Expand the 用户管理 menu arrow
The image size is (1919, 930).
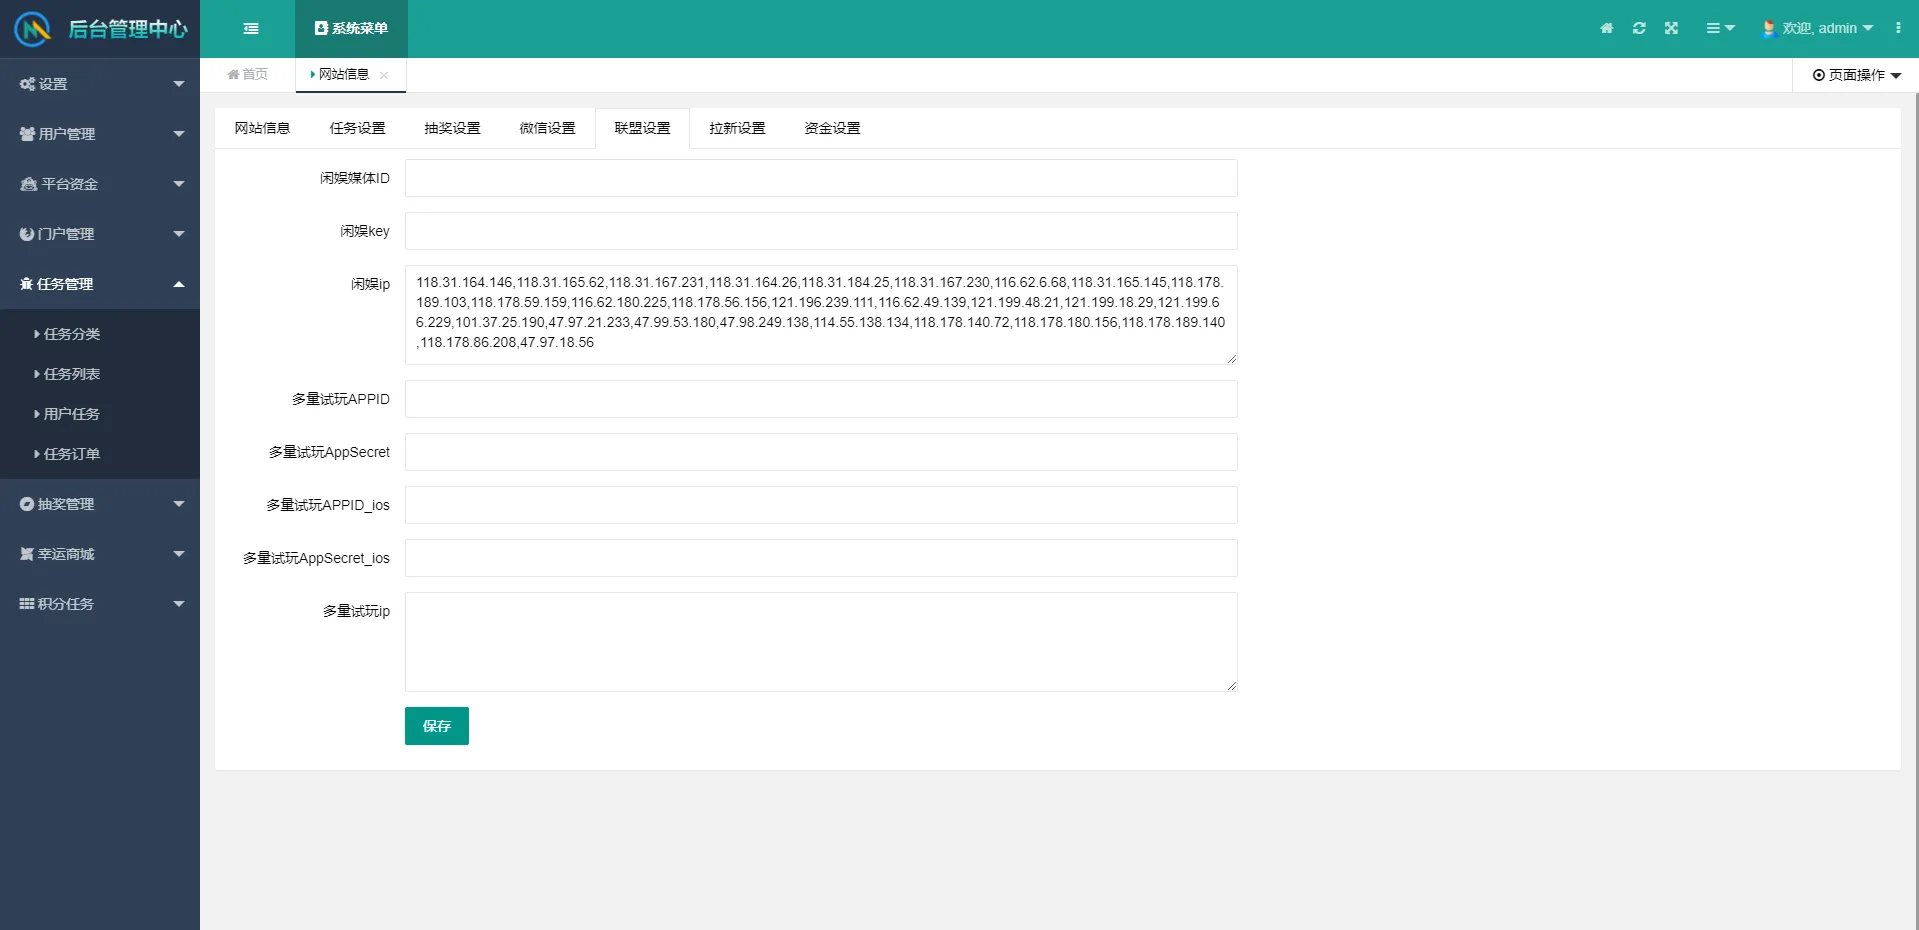coord(179,134)
